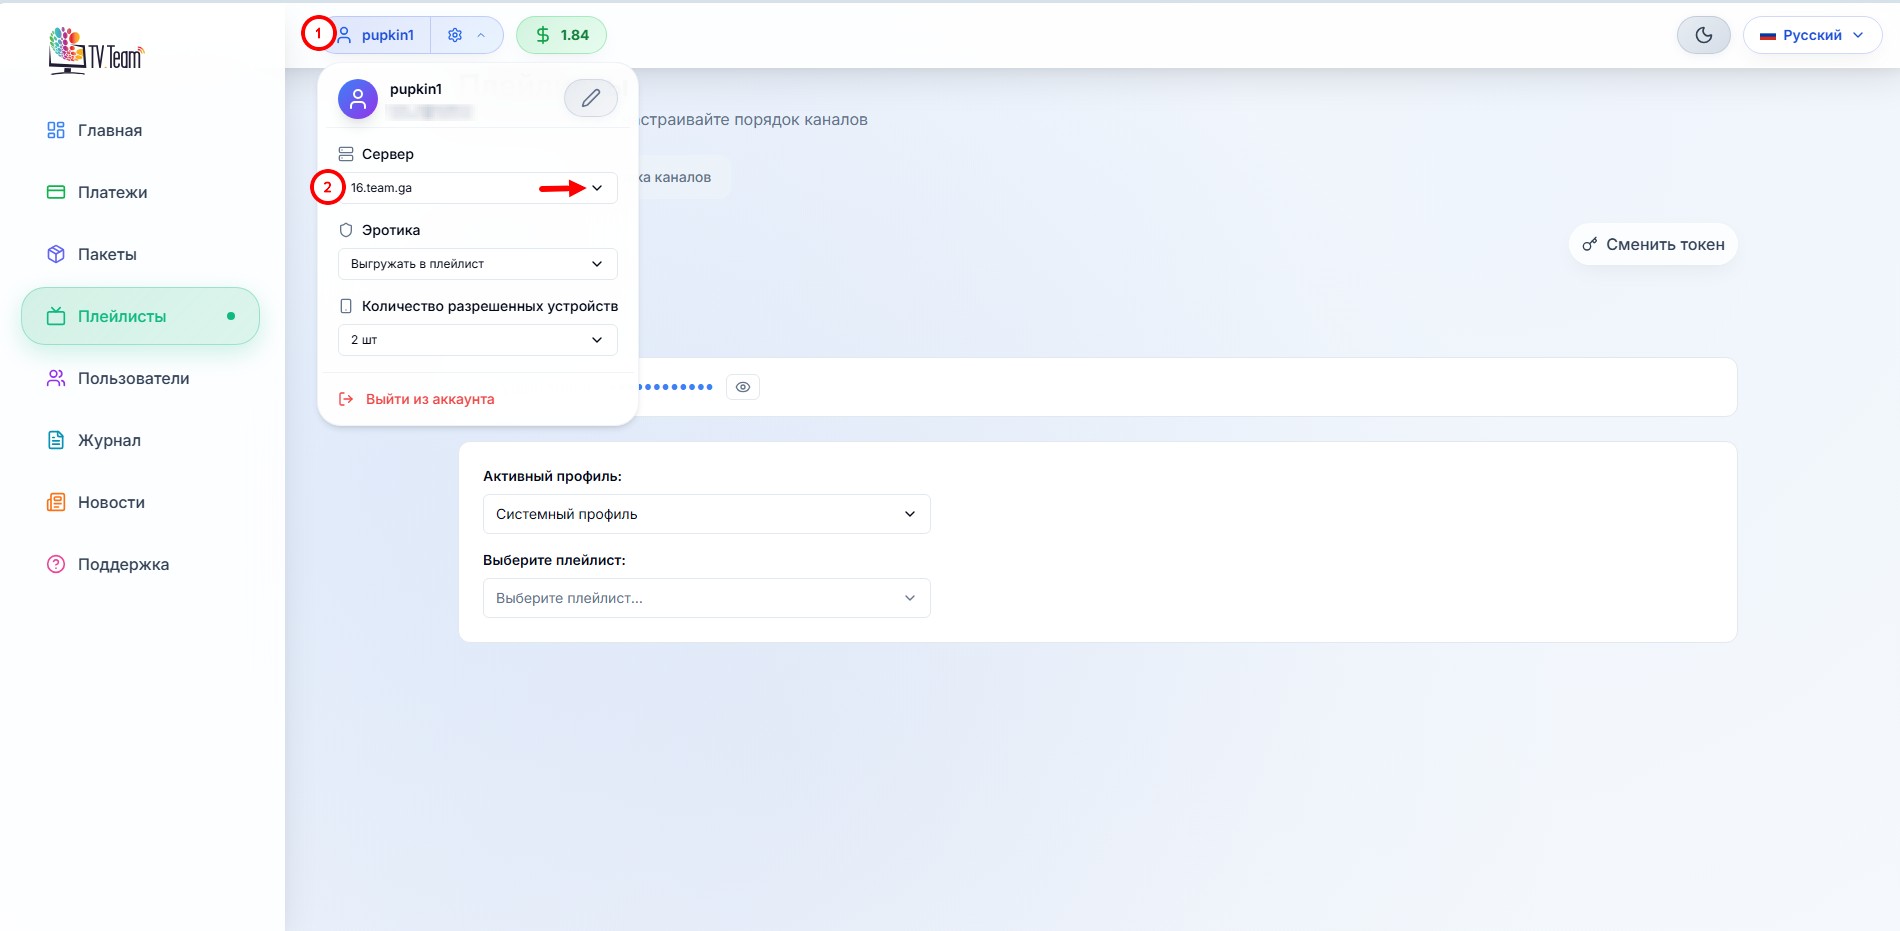Viewport: 1900px width, 931px height.
Task: Open settings gear in top bar
Action: click(456, 35)
